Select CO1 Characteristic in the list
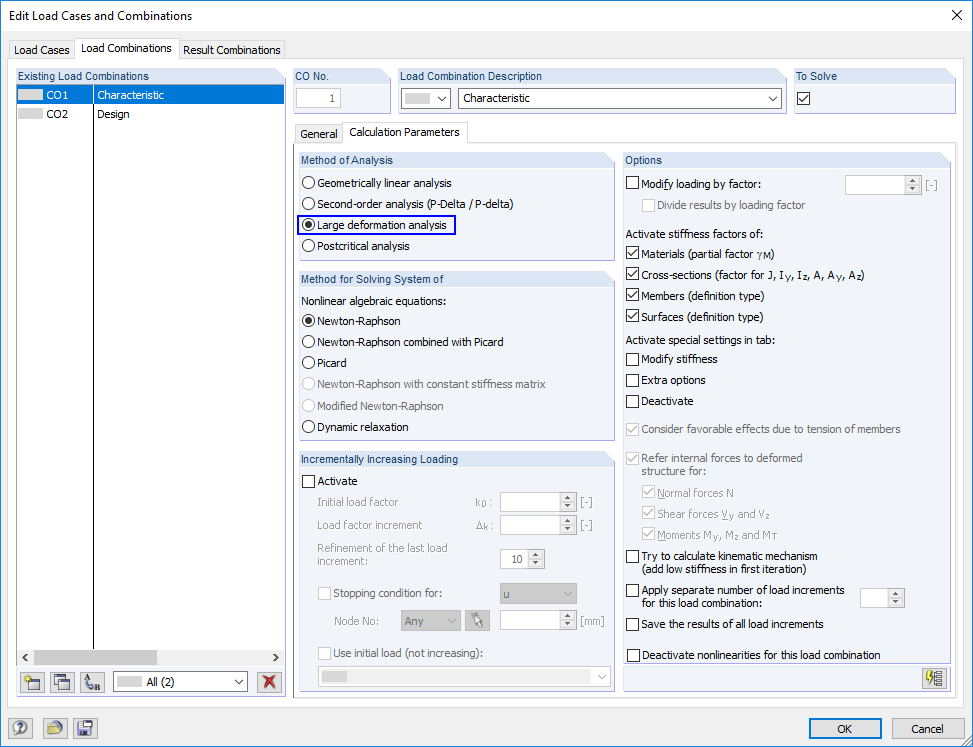The height and width of the screenshot is (747, 973). click(x=150, y=95)
